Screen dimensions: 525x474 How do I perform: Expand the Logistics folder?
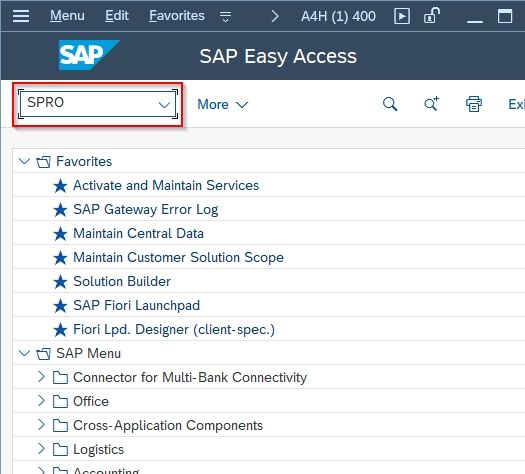click(x=41, y=449)
